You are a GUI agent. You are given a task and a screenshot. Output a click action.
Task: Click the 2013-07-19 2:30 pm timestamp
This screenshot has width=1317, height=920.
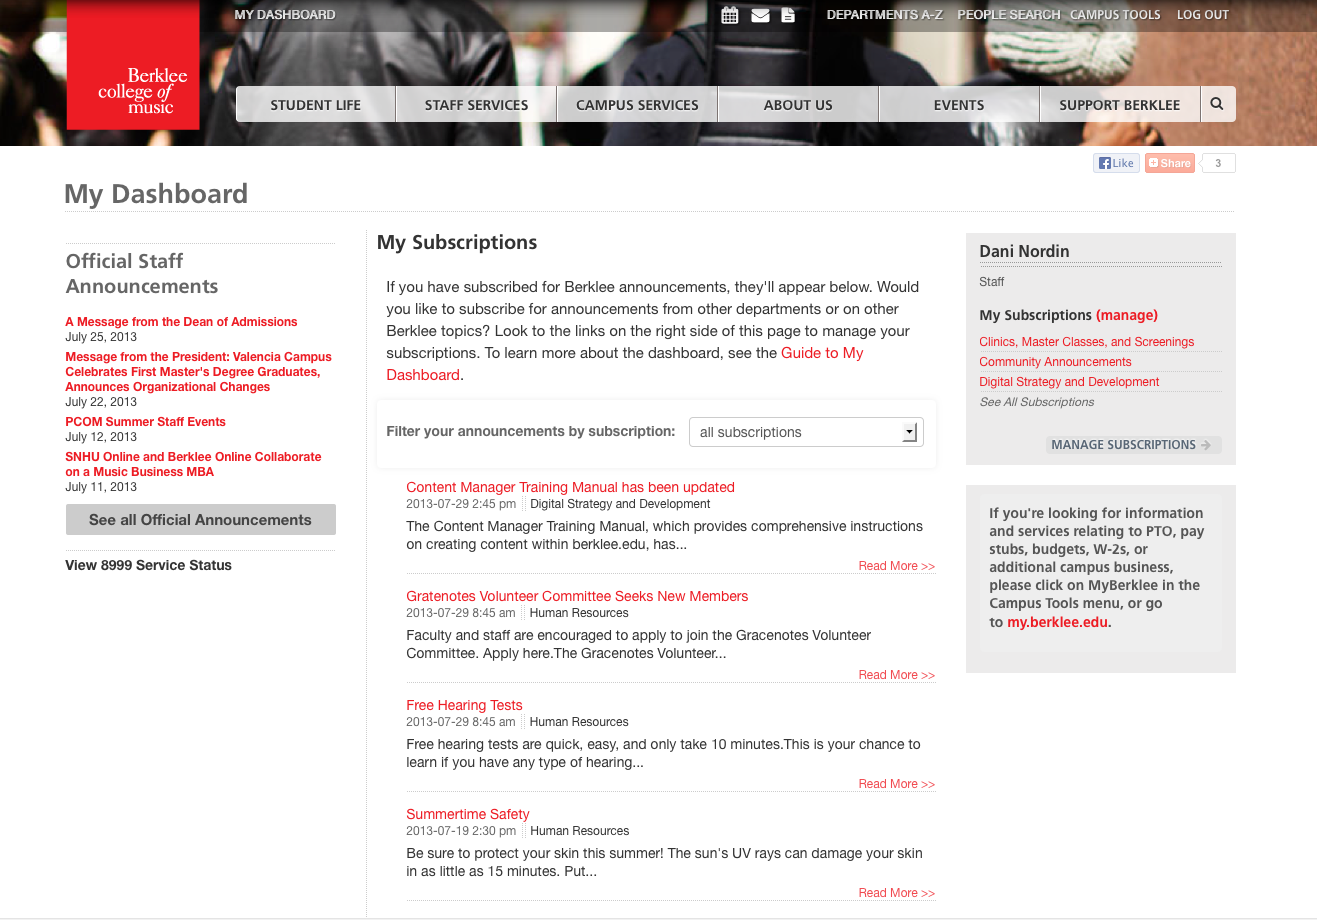pos(461,831)
